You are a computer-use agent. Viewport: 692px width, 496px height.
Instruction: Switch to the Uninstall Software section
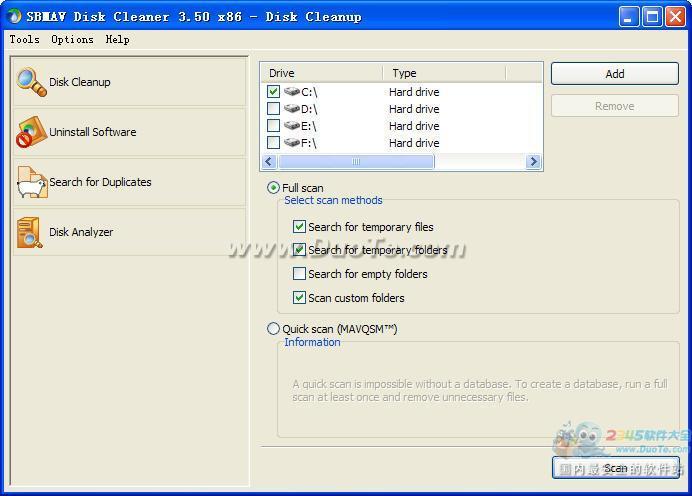click(129, 132)
